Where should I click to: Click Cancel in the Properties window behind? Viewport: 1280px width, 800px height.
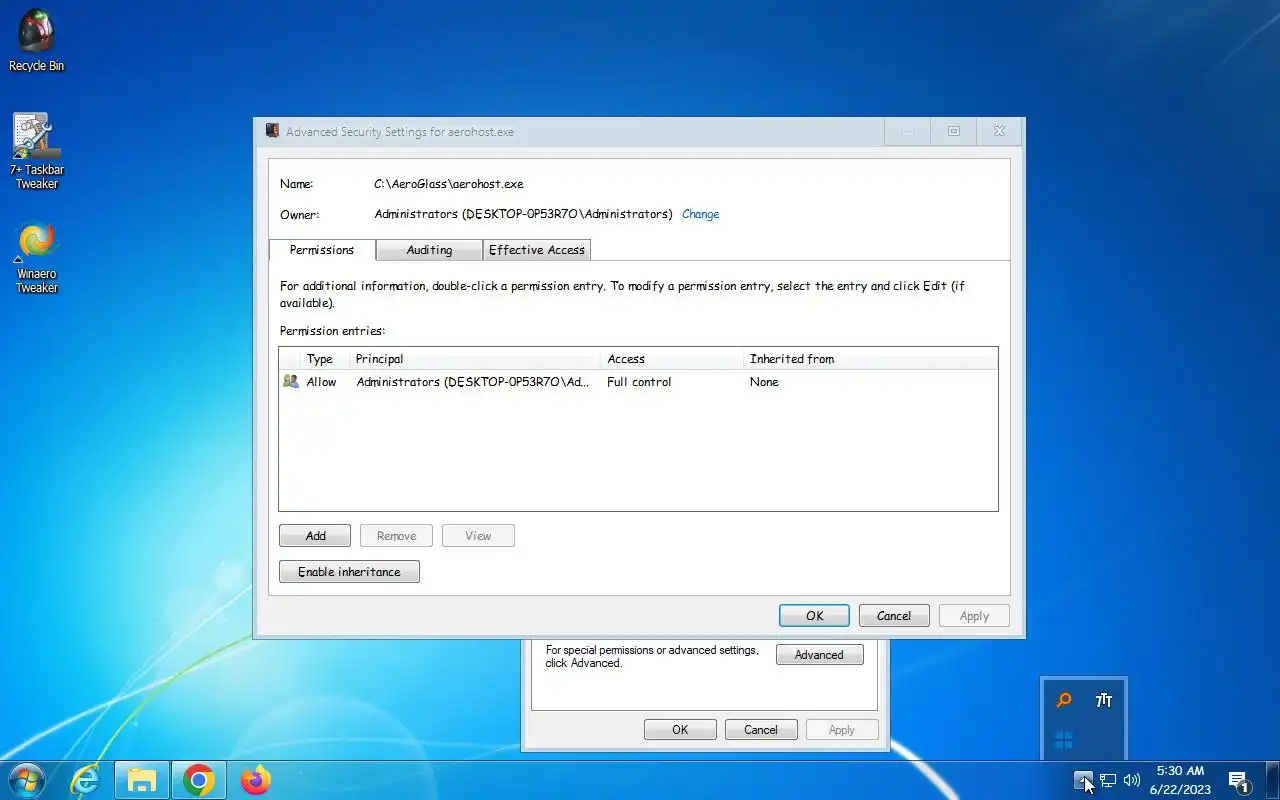point(761,730)
